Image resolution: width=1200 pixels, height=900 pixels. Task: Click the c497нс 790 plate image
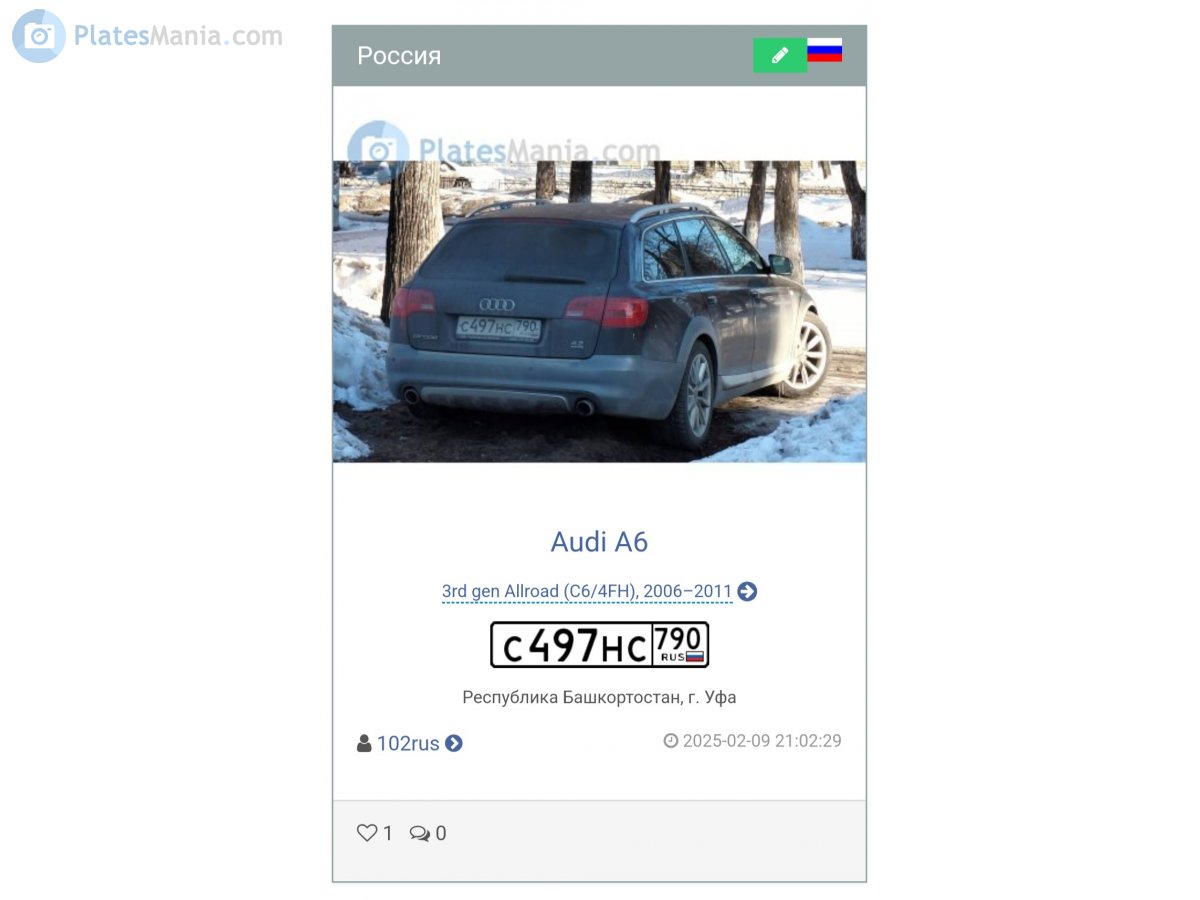pyautogui.click(x=599, y=645)
